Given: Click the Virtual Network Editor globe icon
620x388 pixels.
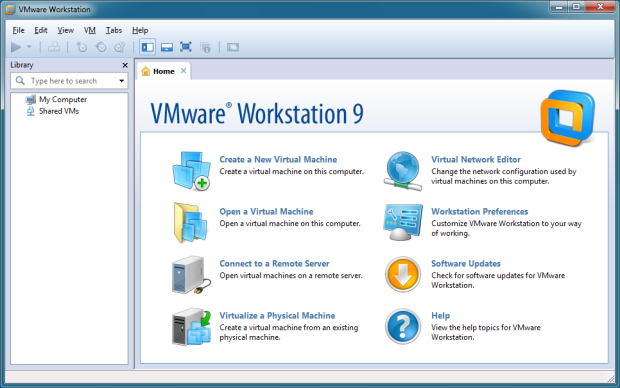Looking at the screenshot, I should 403,170.
